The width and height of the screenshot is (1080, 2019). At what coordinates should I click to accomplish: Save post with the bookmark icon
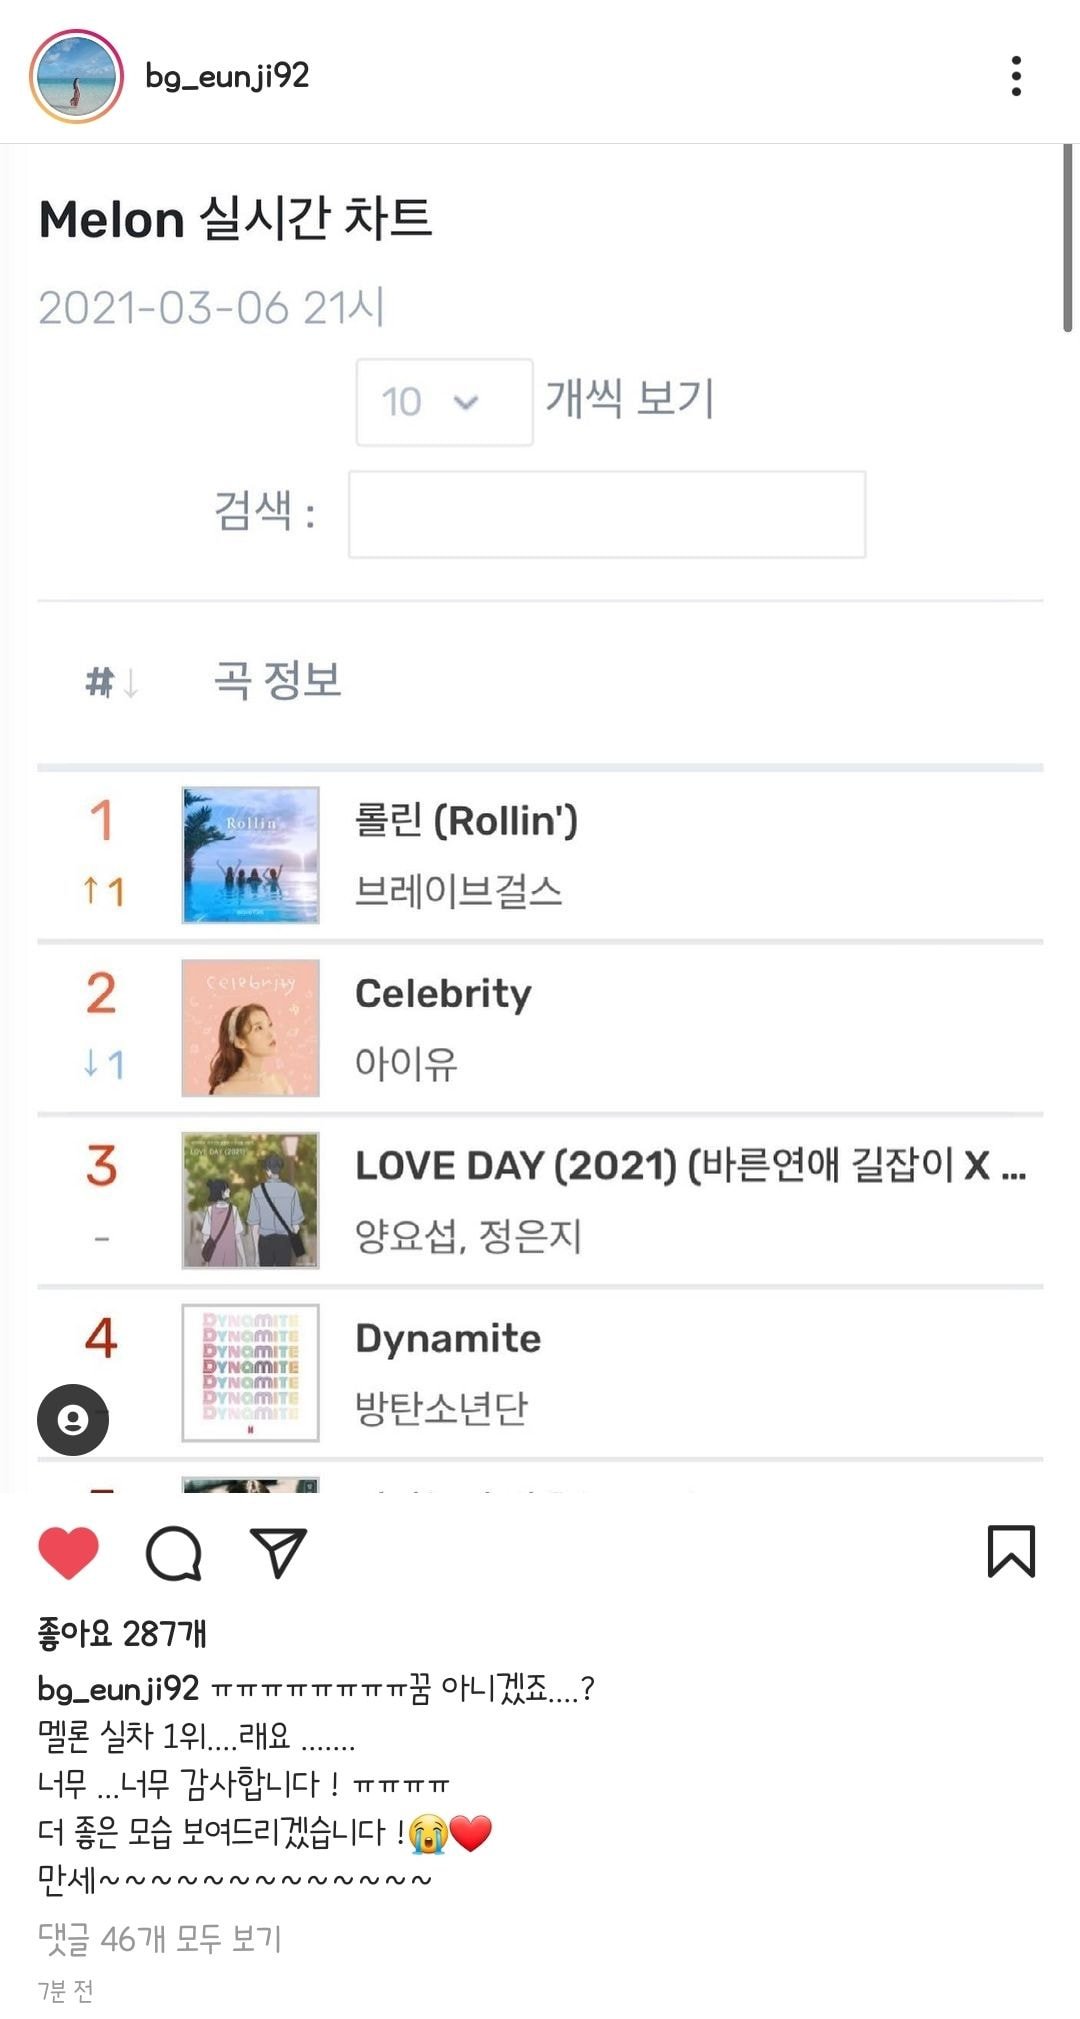click(1011, 1551)
